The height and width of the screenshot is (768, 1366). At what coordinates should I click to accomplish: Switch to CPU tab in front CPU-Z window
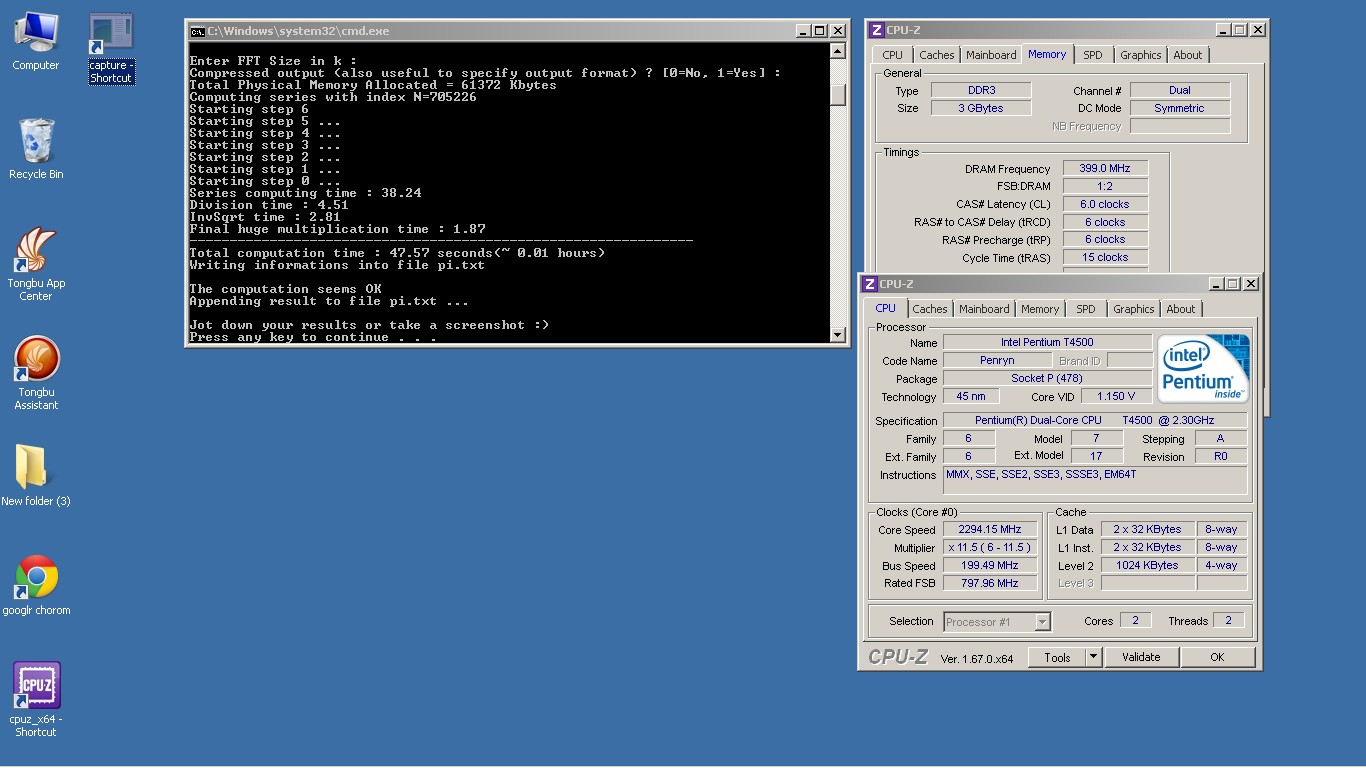885,308
